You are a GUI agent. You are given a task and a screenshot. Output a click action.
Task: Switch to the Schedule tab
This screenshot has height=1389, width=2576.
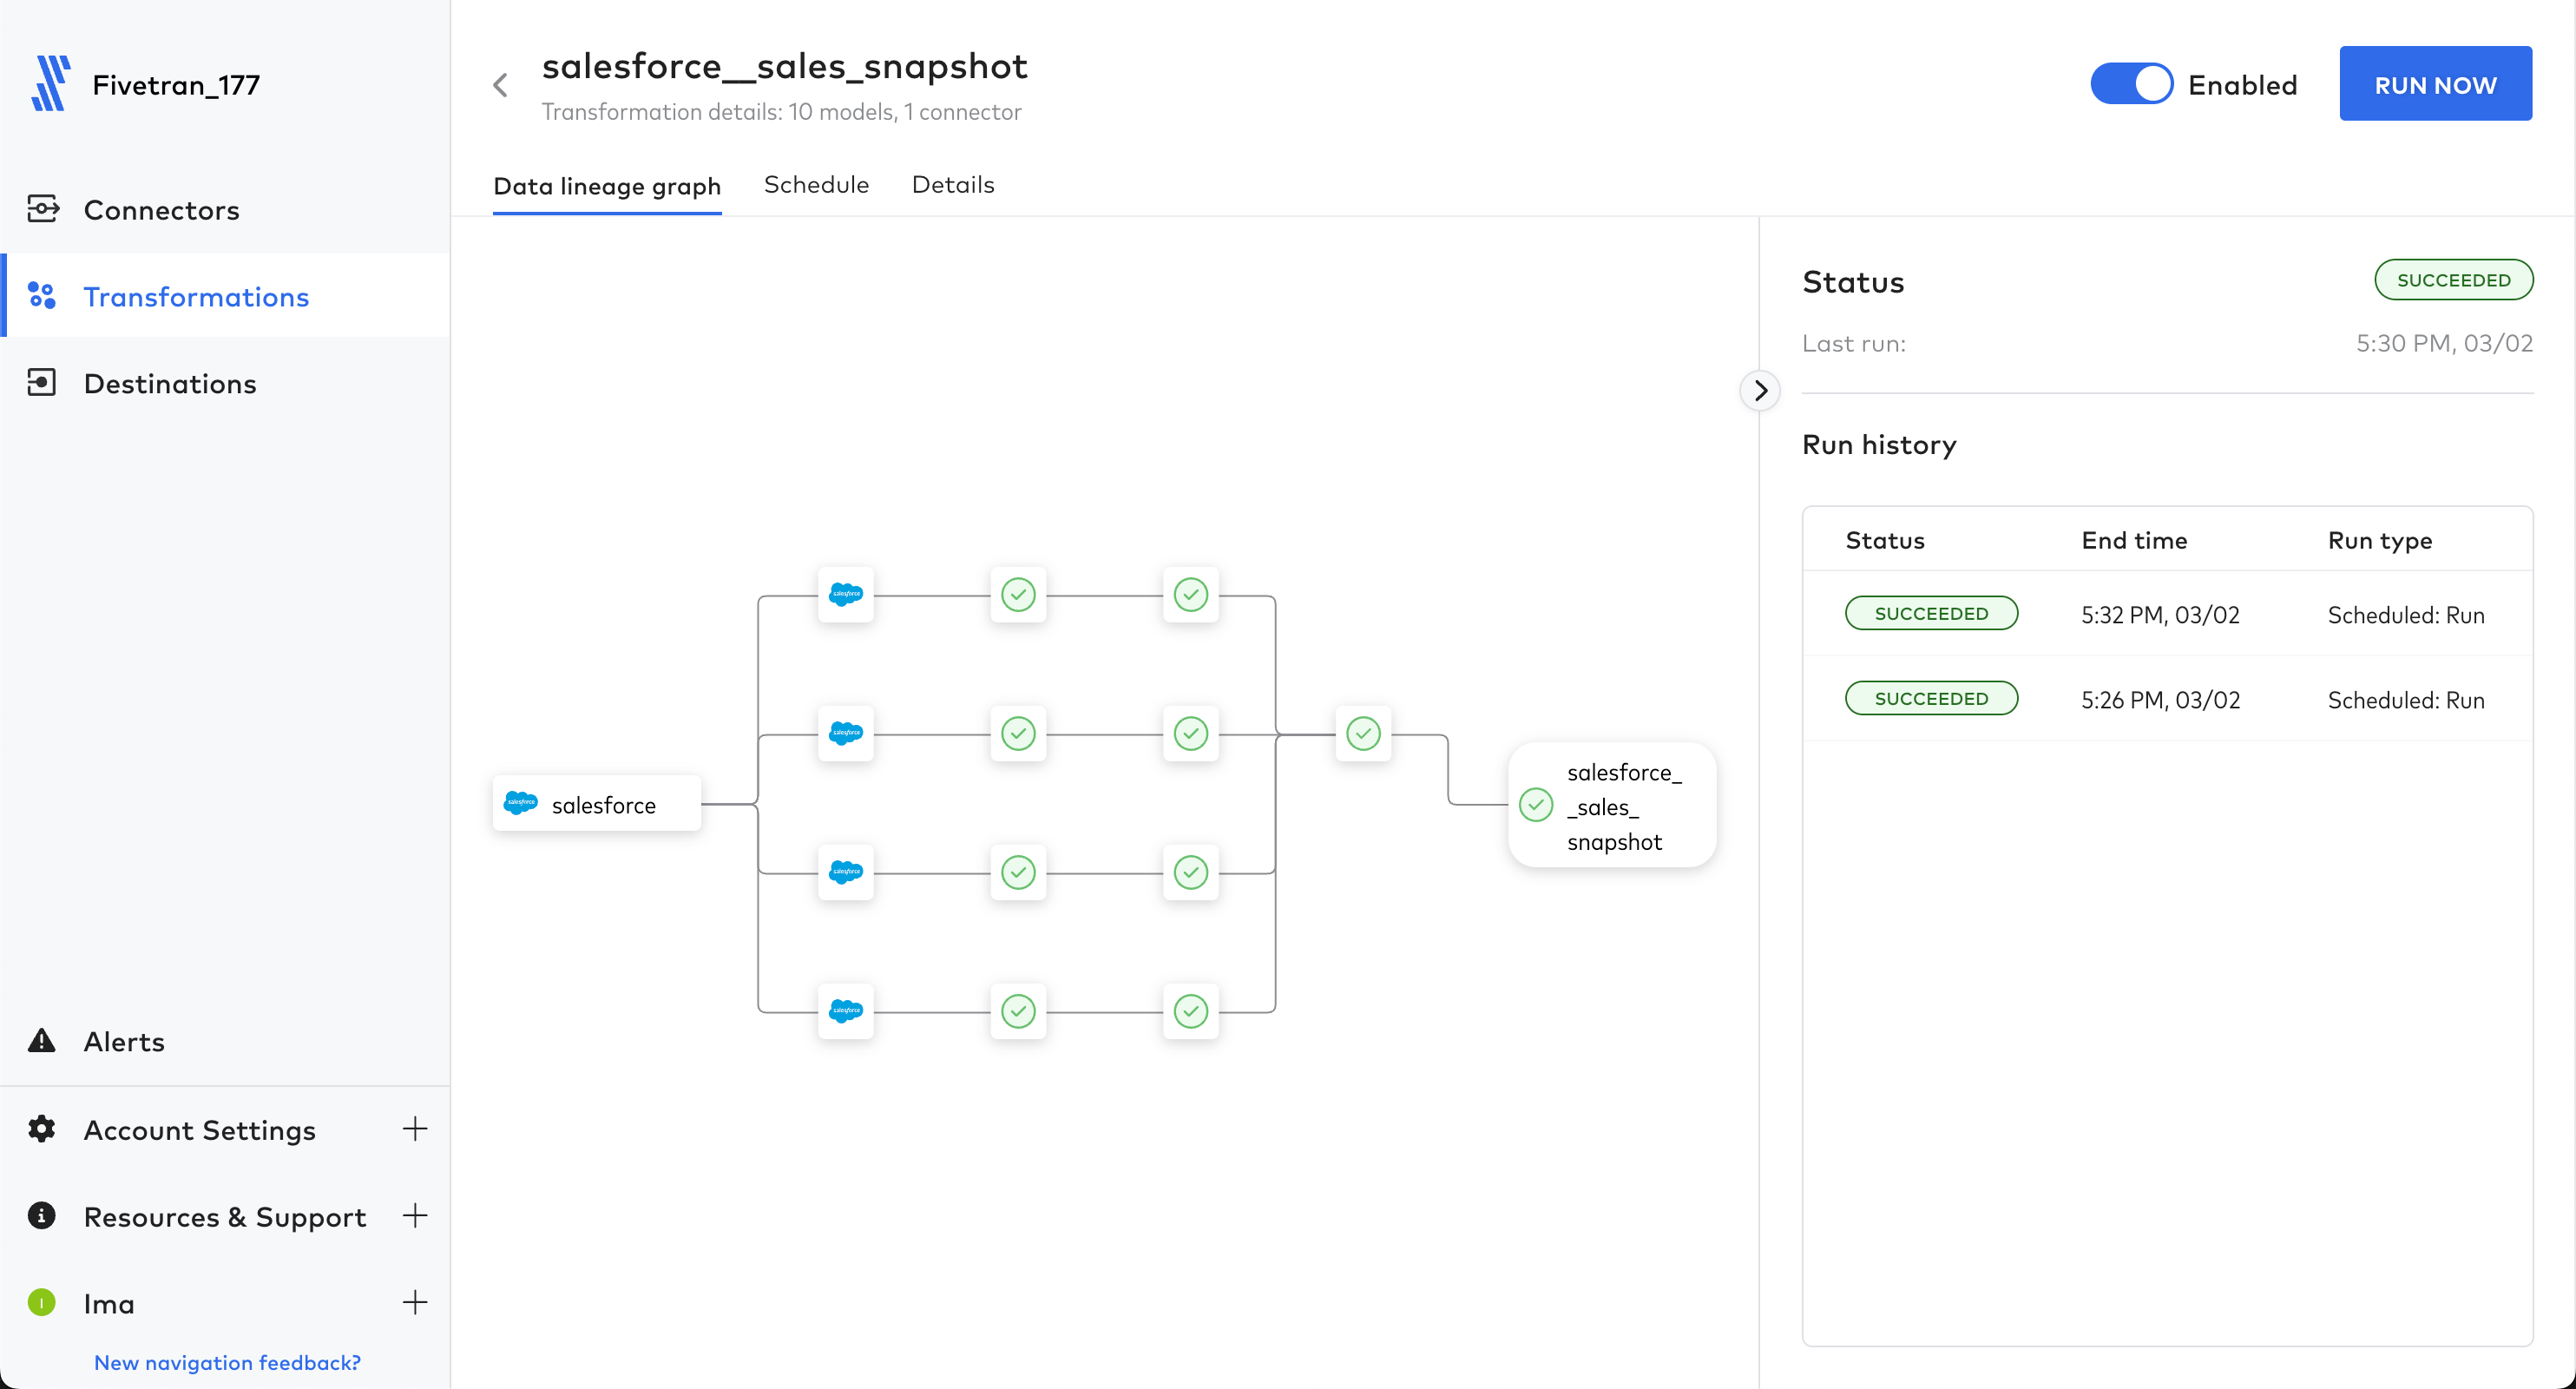point(816,185)
